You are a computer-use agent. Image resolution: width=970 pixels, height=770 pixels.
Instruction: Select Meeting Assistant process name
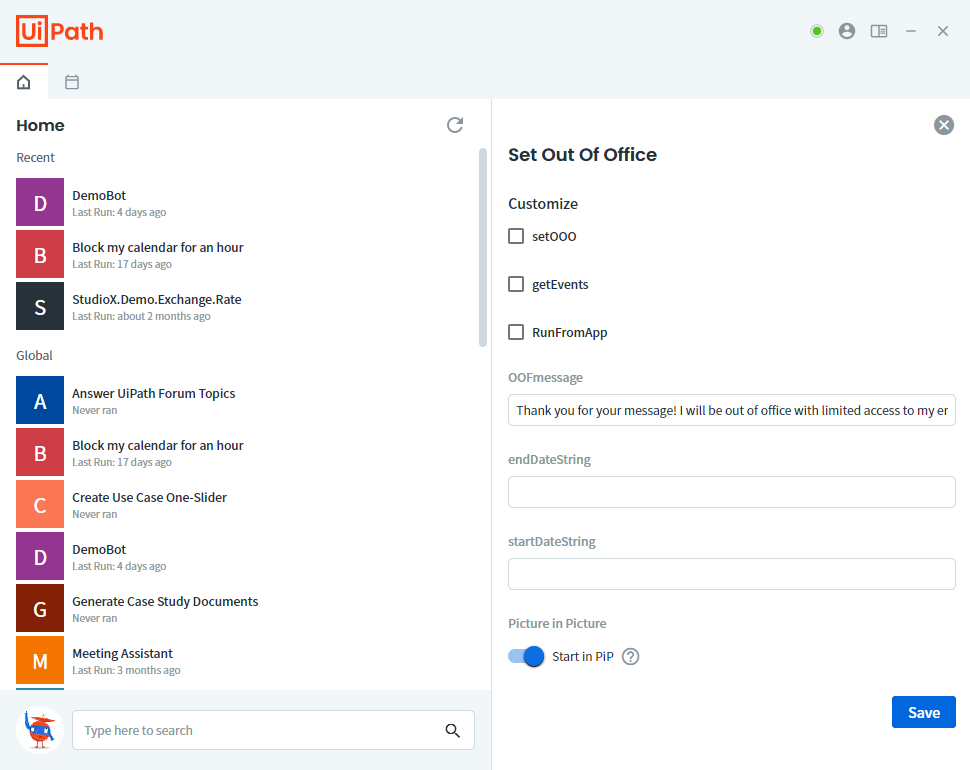click(122, 653)
